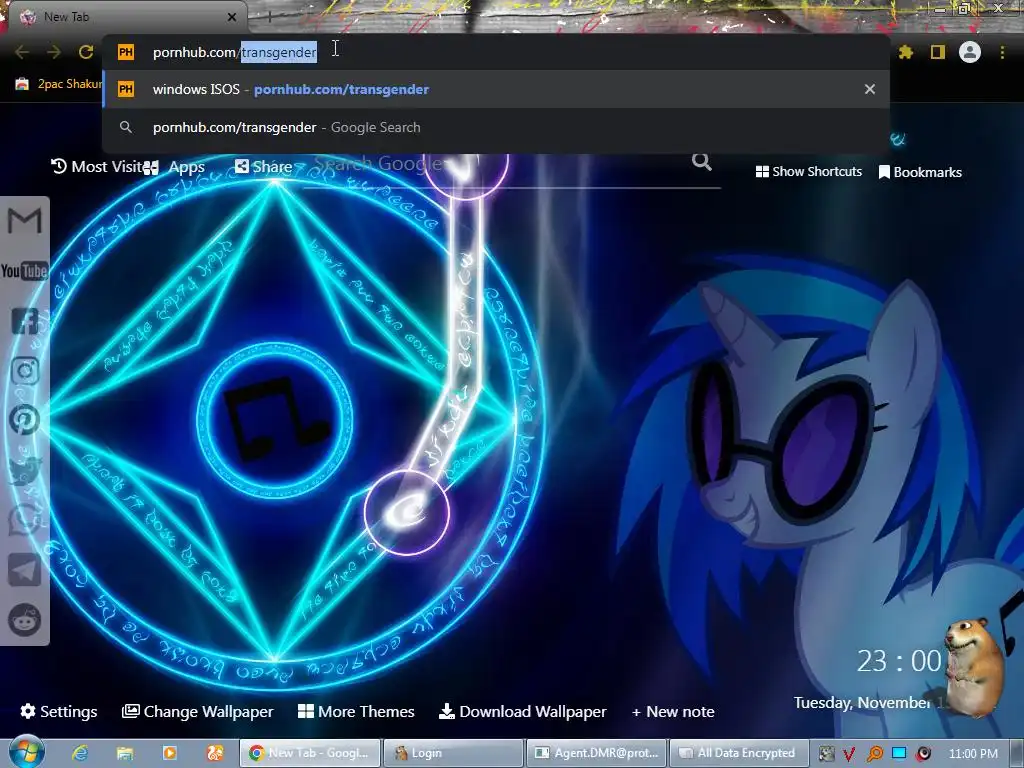Open the WhatsApp shortcut in the sidebar
The image size is (1024, 768).
tap(25, 520)
